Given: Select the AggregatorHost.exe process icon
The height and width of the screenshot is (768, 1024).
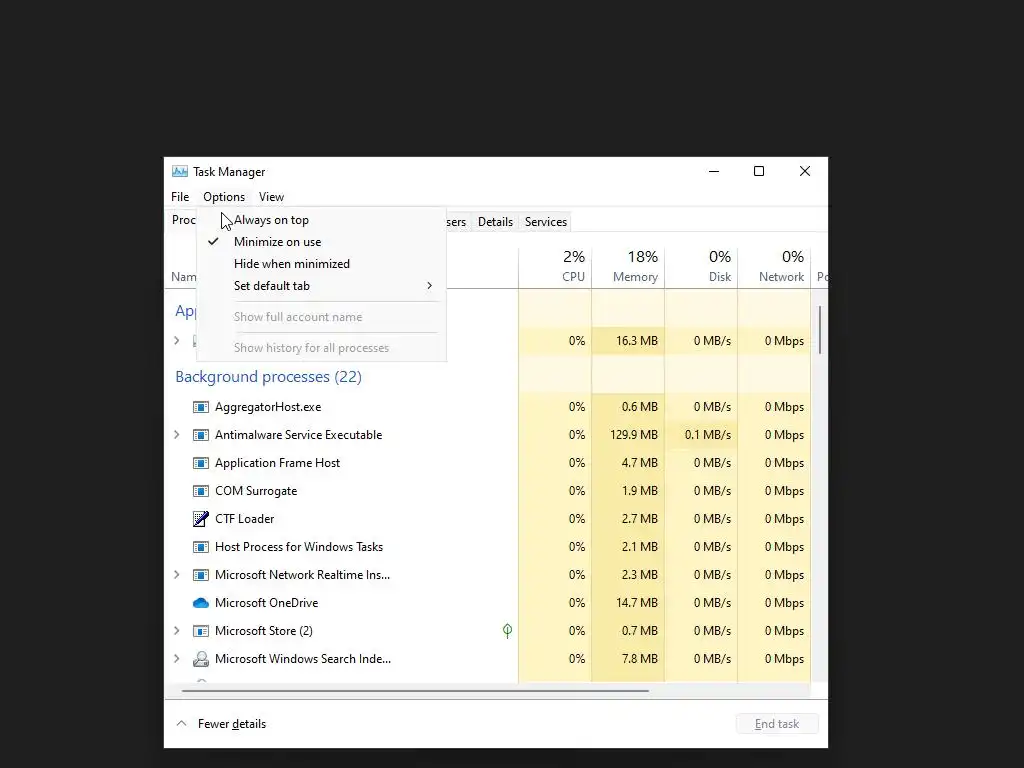Looking at the screenshot, I should [x=200, y=407].
